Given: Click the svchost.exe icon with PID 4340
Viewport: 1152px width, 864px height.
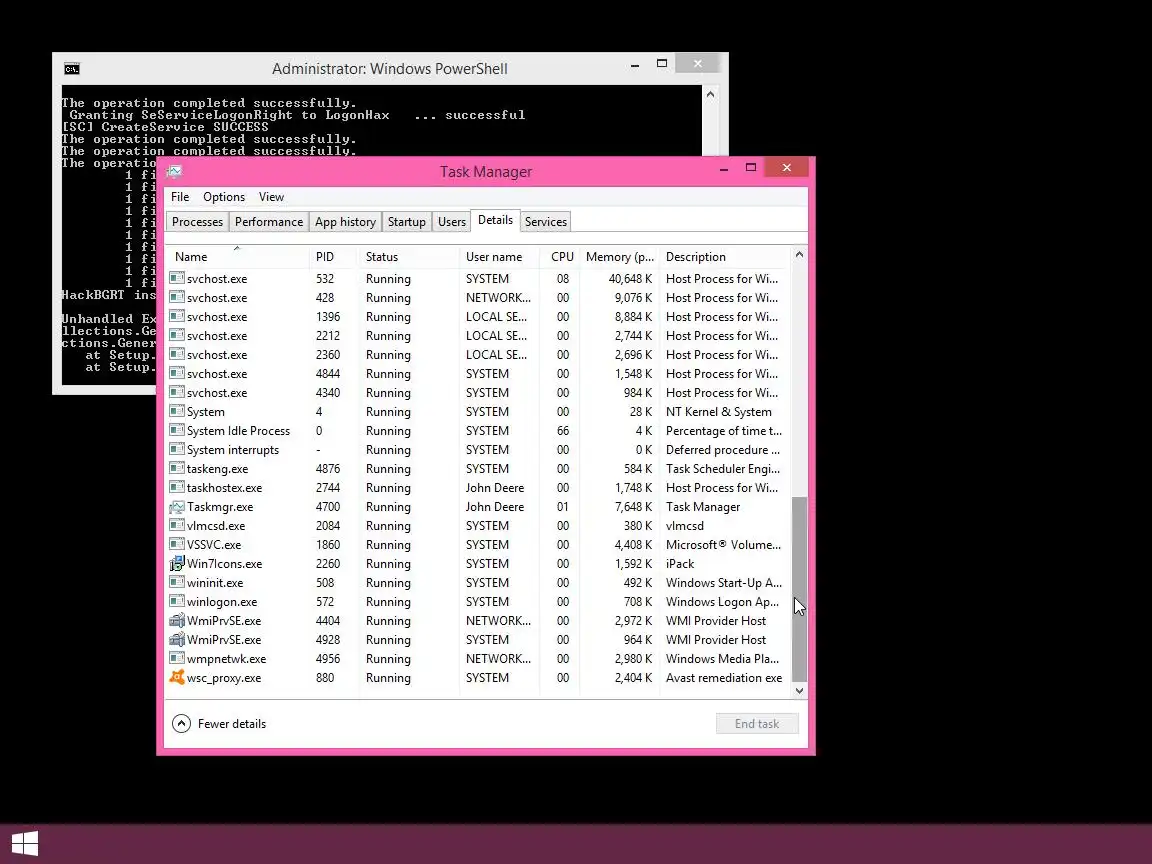Looking at the screenshot, I should [176, 392].
